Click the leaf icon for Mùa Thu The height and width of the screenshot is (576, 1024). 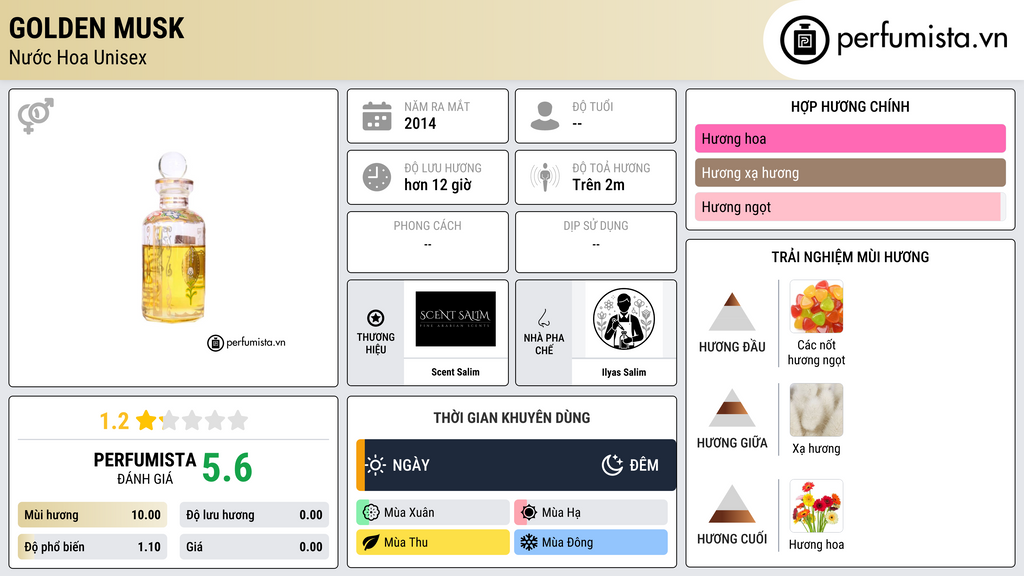[x=371, y=542]
